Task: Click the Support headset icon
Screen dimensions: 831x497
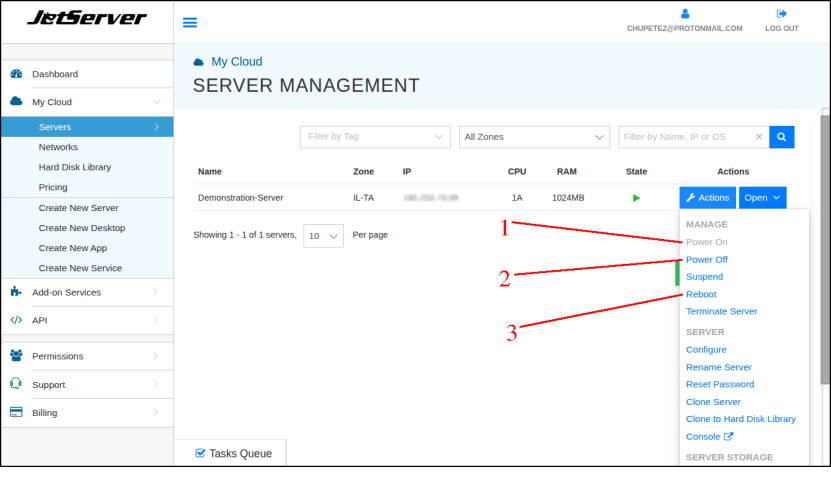Action: click(x=16, y=384)
